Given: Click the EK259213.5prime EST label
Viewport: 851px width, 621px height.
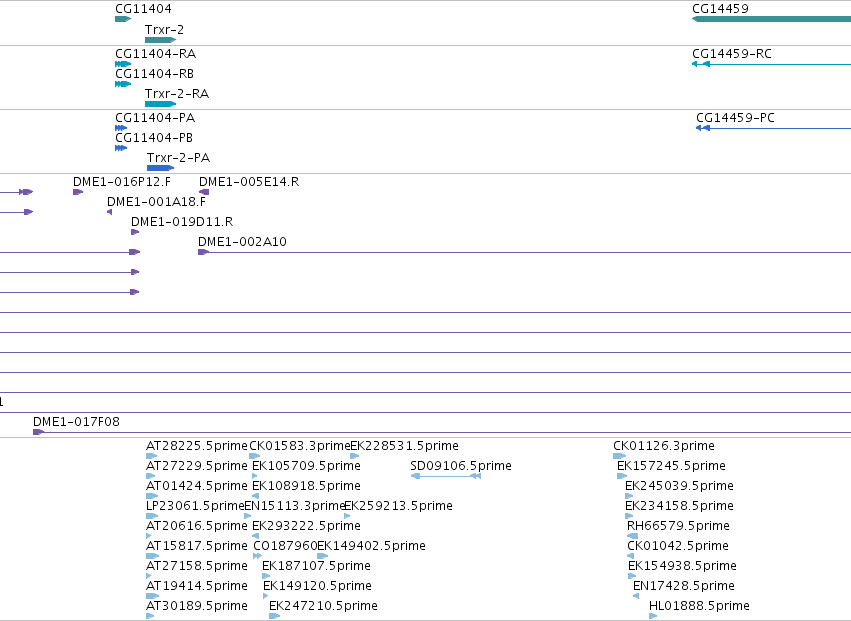Looking at the screenshot, I should 399,506.
